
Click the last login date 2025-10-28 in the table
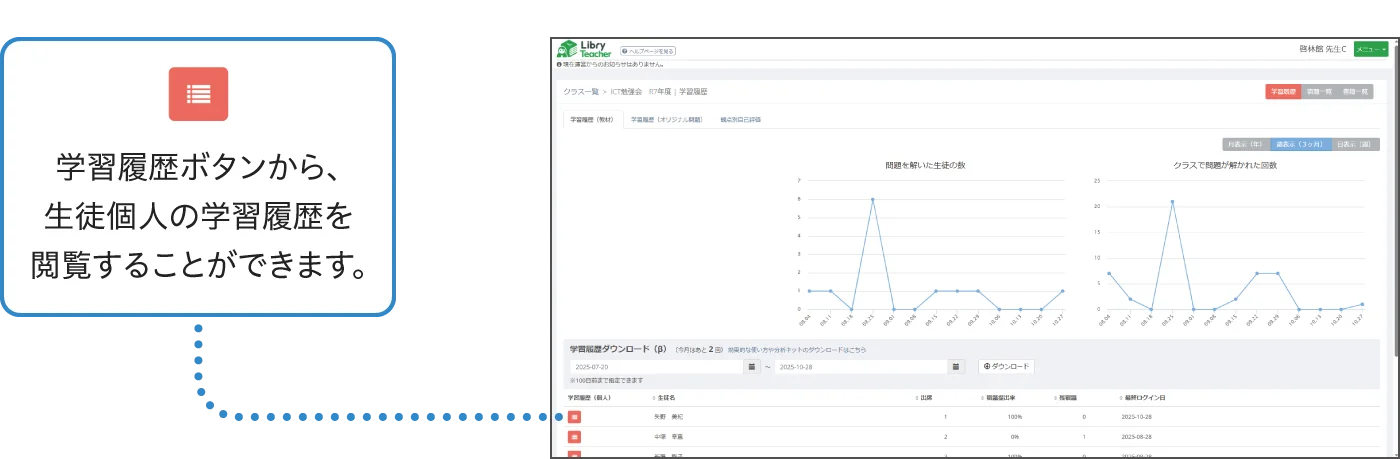(x=1139, y=417)
